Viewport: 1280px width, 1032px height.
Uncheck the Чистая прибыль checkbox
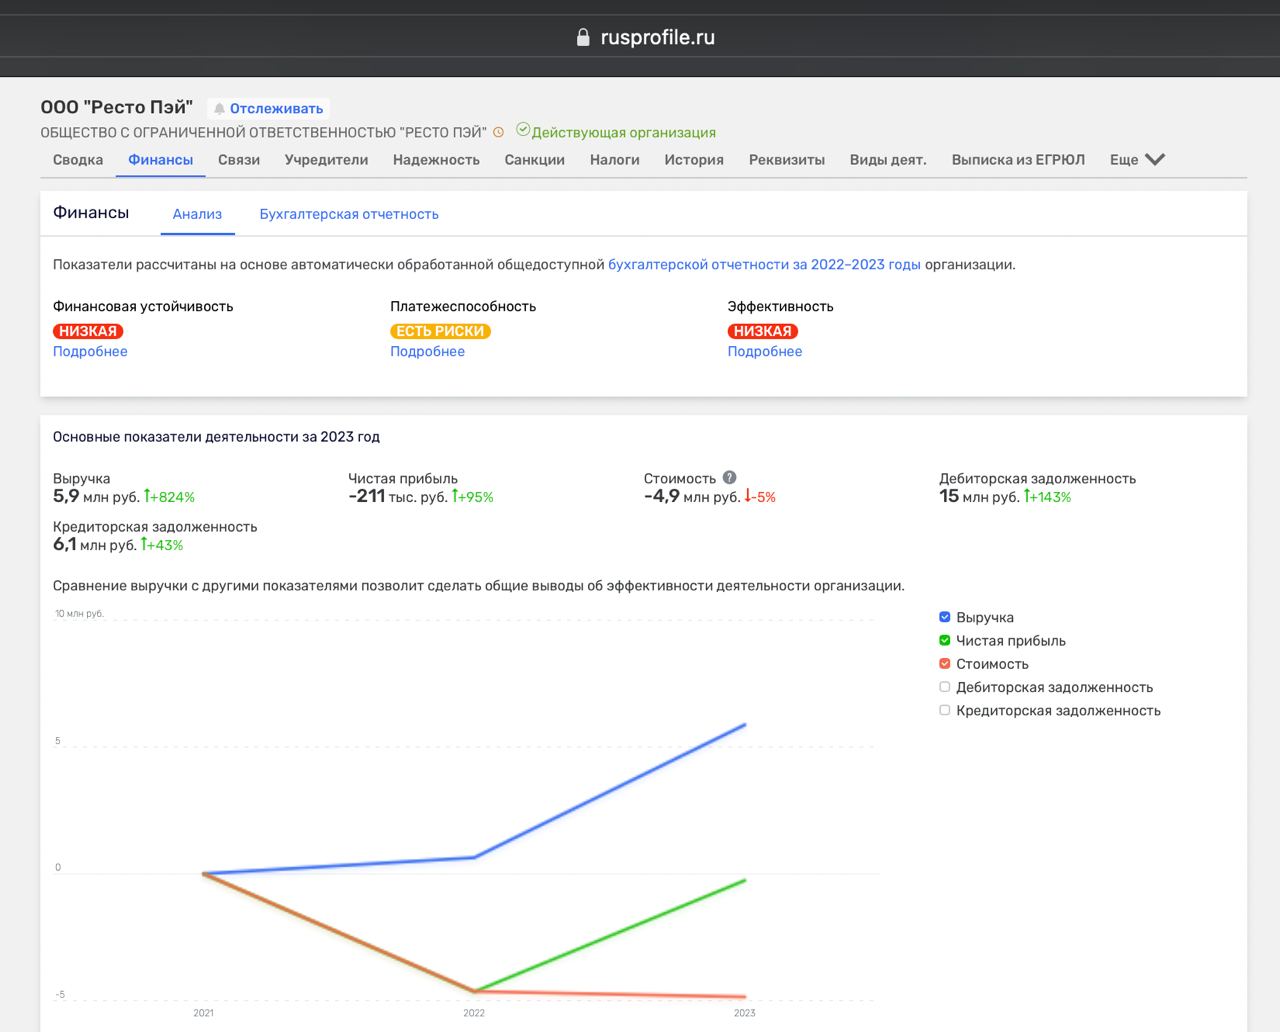pyautogui.click(x=945, y=640)
